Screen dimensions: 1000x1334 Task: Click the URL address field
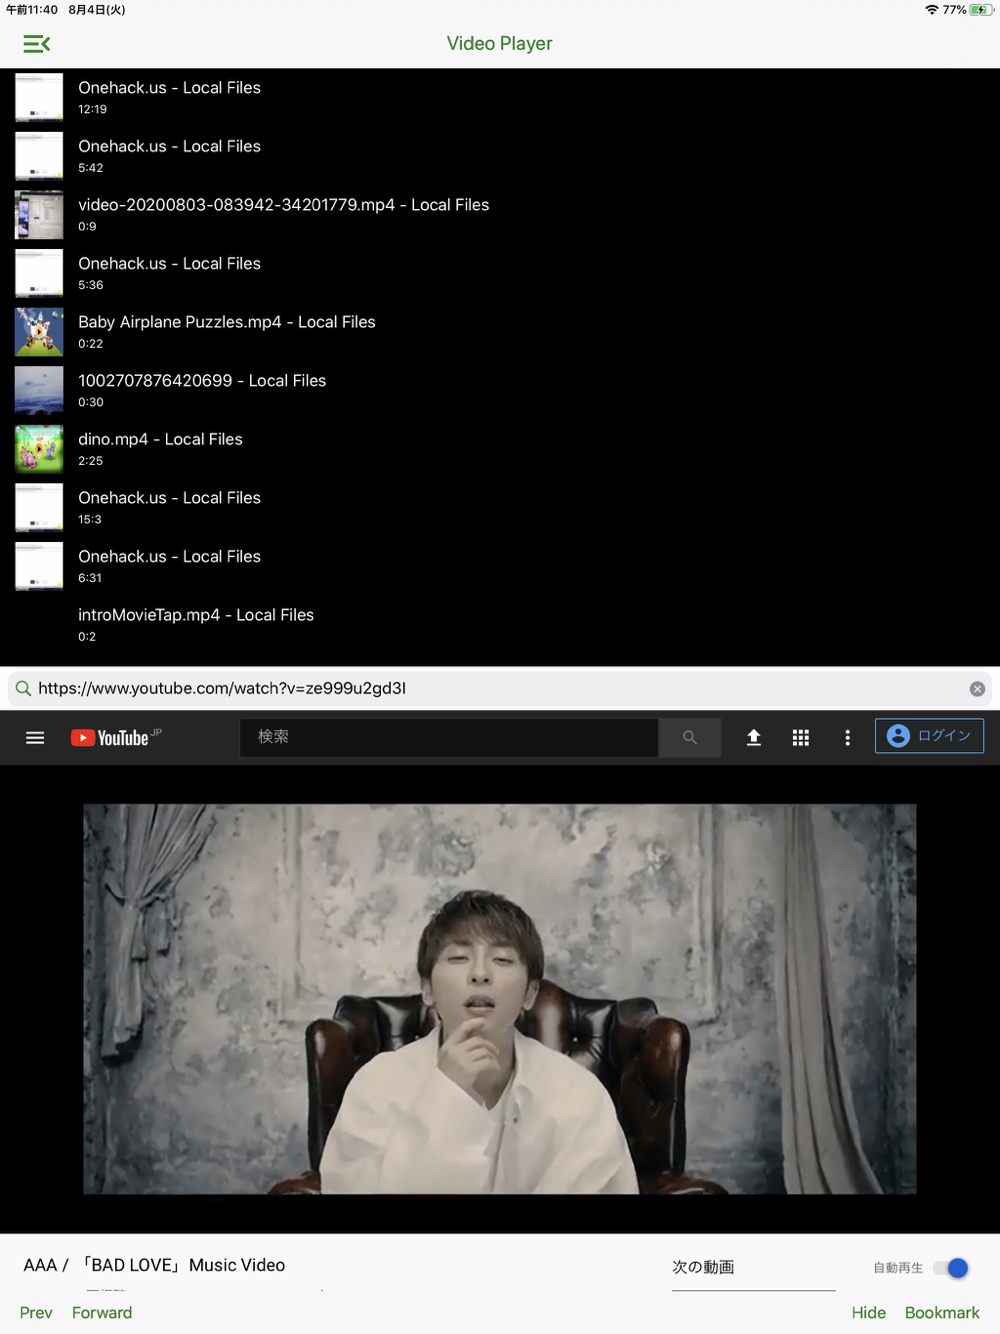(x=500, y=688)
